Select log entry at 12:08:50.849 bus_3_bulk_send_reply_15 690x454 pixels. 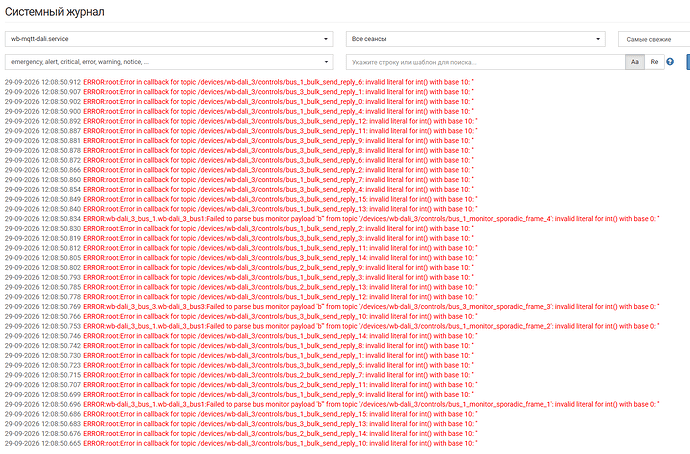[x=241, y=199]
